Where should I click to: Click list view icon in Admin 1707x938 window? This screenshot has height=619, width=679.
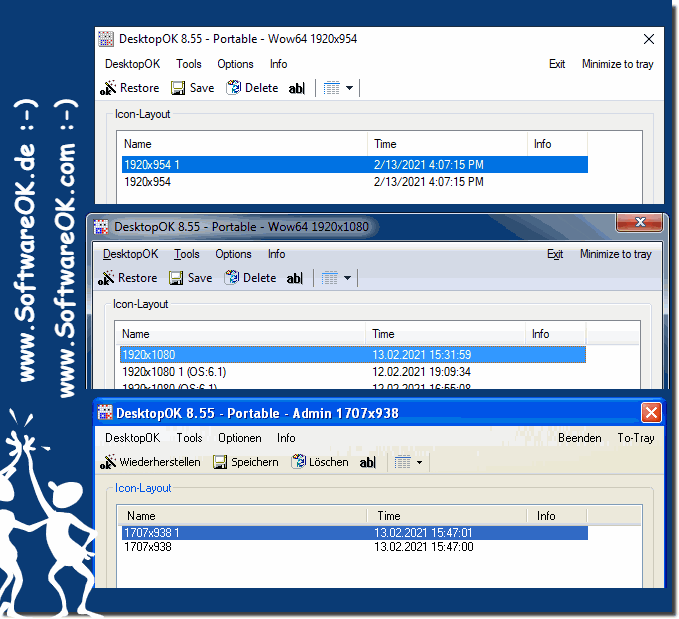pyautogui.click(x=402, y=463)
